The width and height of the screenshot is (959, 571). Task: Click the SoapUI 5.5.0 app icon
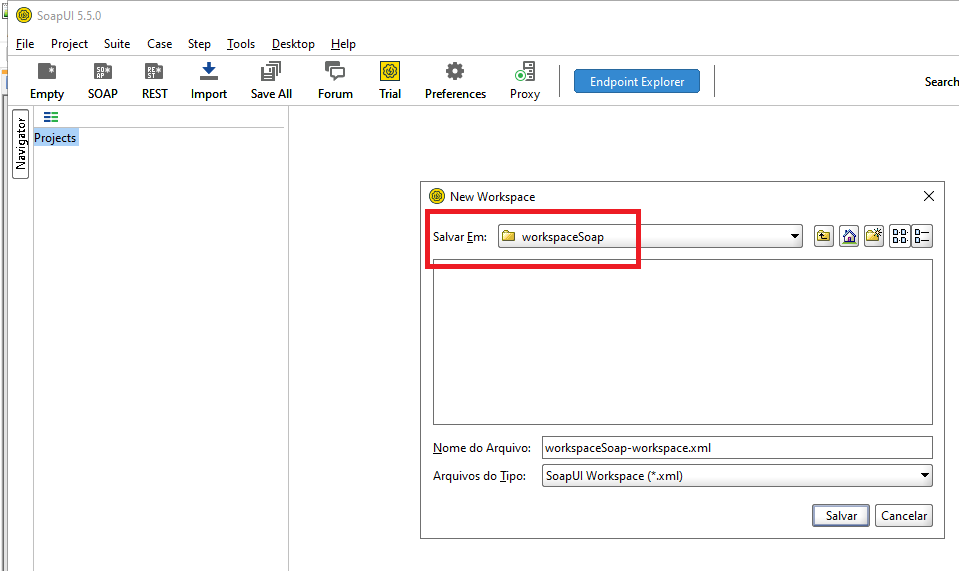24,15
